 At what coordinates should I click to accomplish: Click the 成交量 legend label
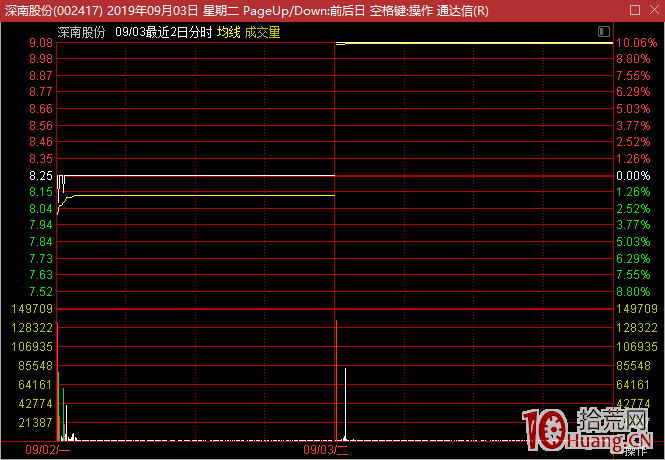(263, 32)
